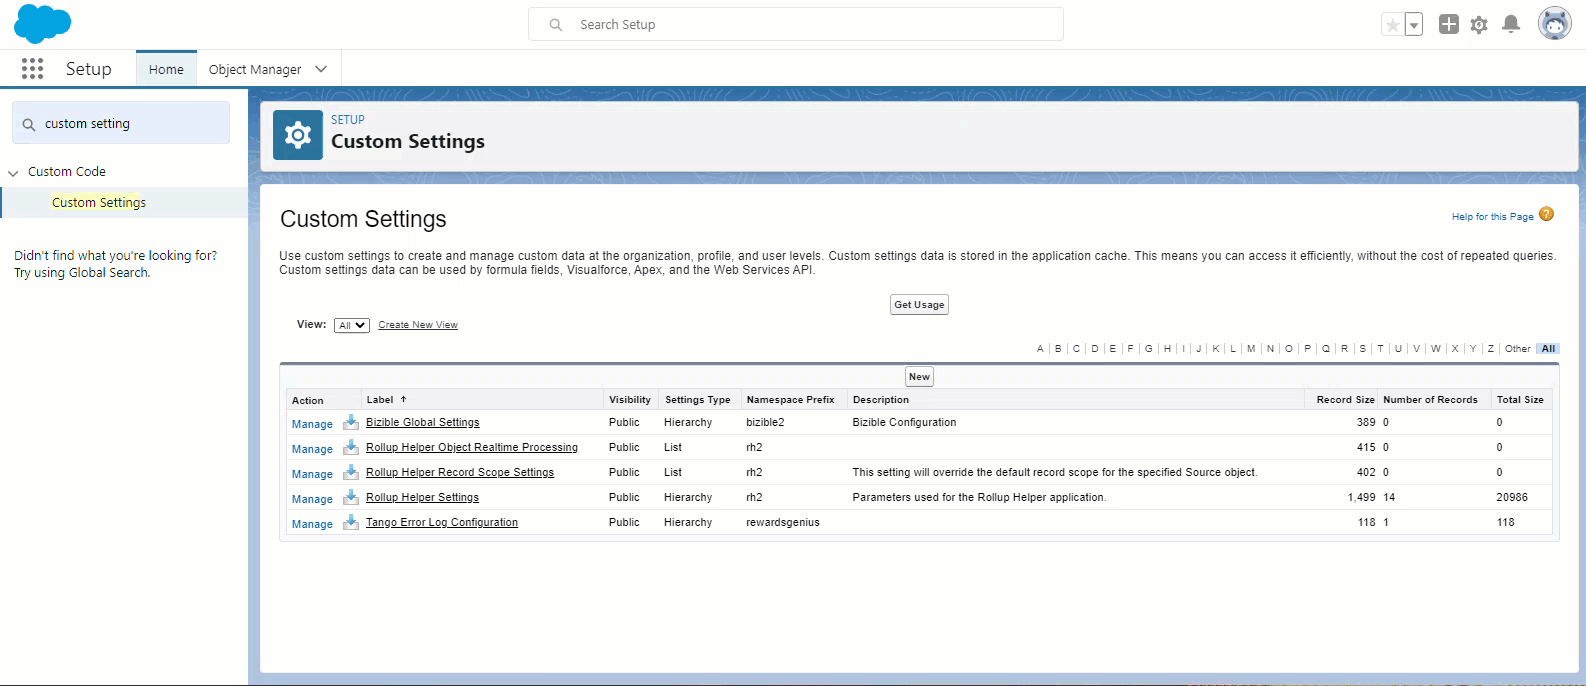Click the Custom Settings gear page icon
Screen dimensions: 1586x686
(x=298, y=135)
